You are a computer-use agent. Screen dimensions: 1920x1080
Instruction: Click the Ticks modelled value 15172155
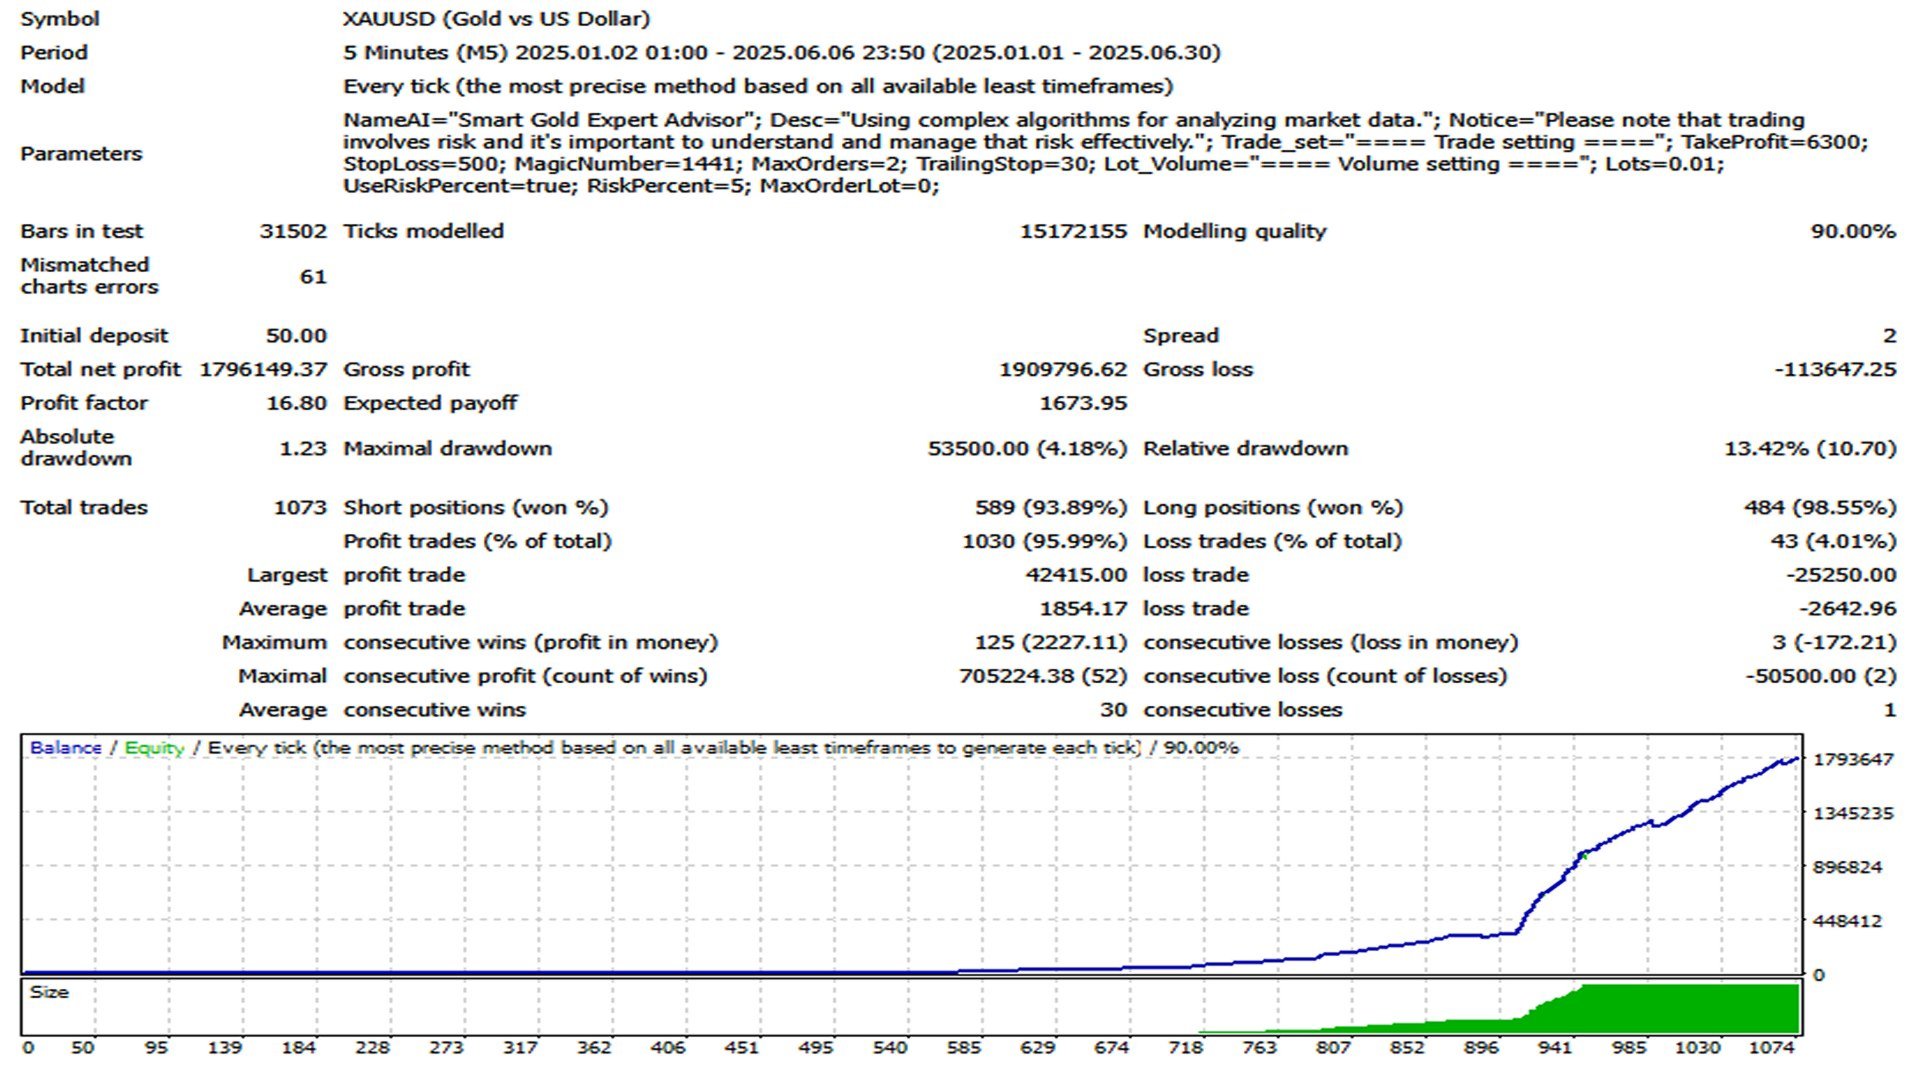(x=1072, y=231)
